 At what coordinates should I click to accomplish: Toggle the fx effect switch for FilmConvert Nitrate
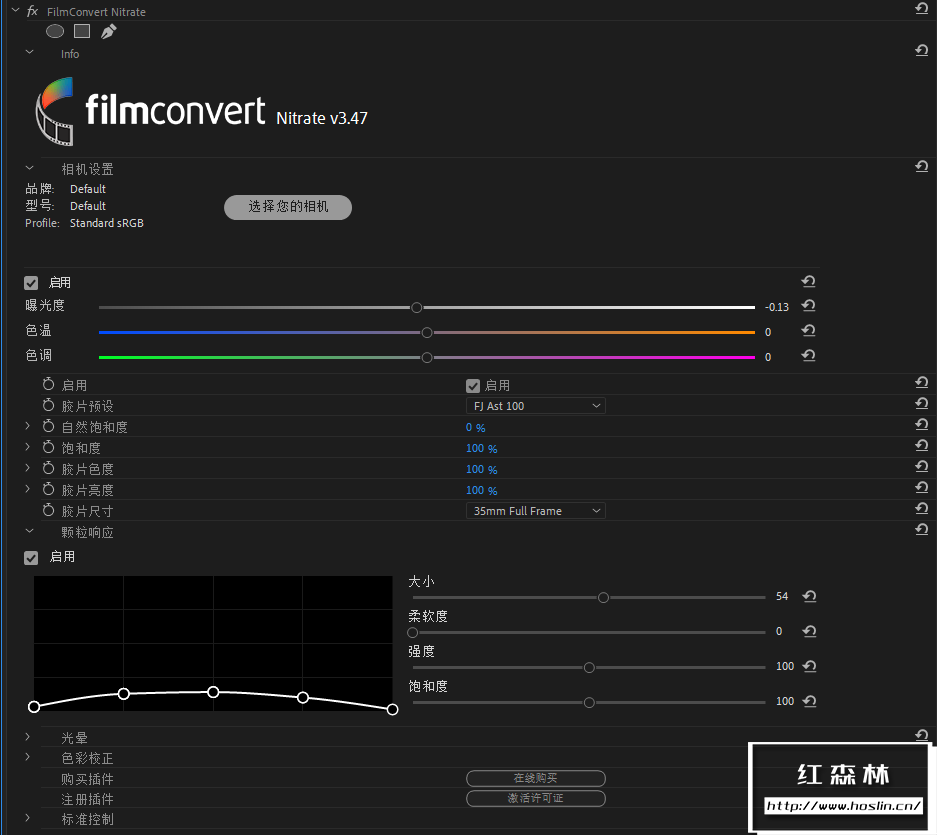(33, 11)
